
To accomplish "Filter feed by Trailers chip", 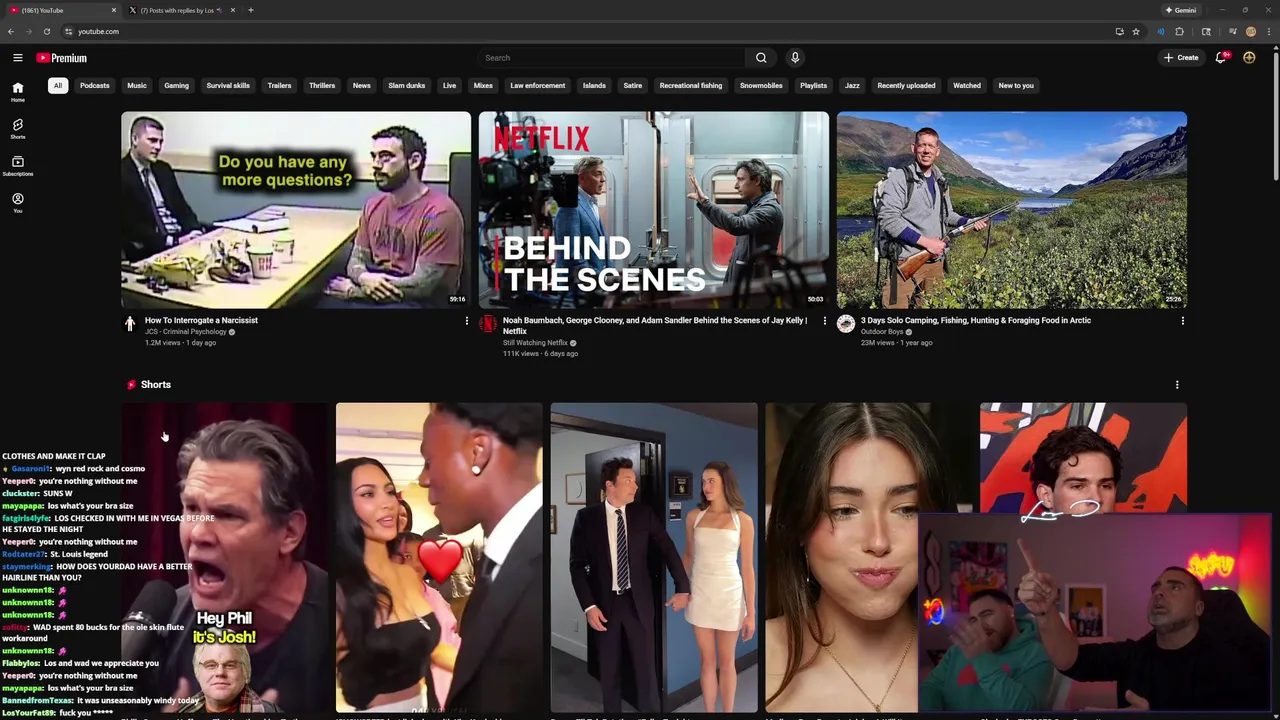I will point(280,86).
